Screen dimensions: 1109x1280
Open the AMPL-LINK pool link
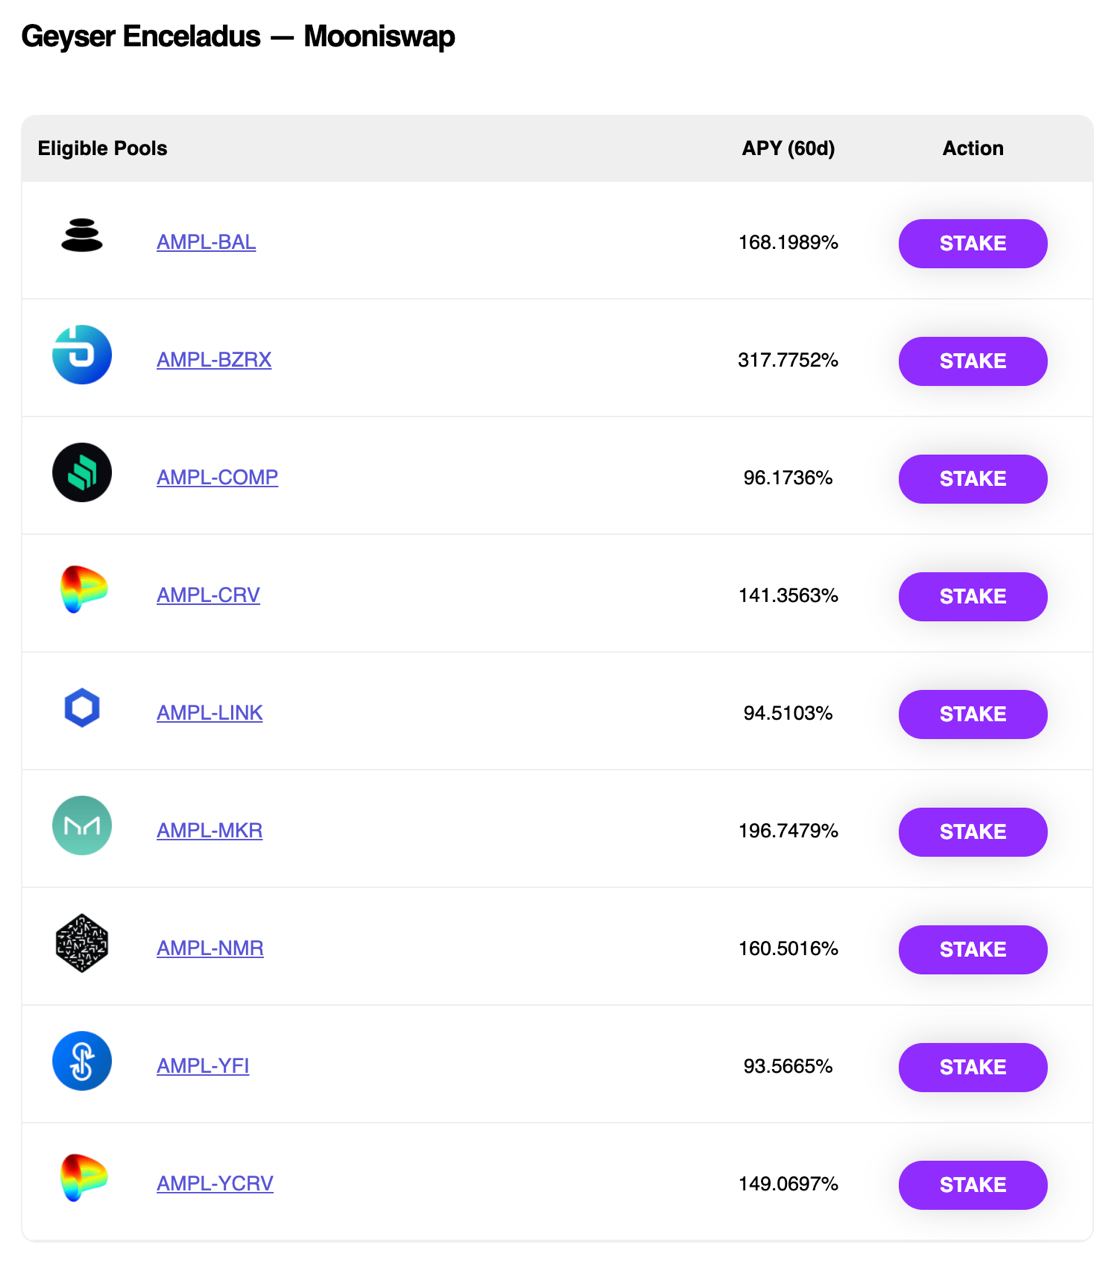click(x=209, y=713)
